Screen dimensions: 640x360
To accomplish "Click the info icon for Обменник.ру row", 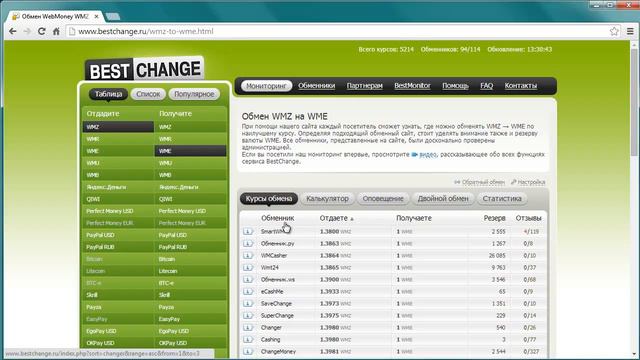I will click(x=248, y=243).
